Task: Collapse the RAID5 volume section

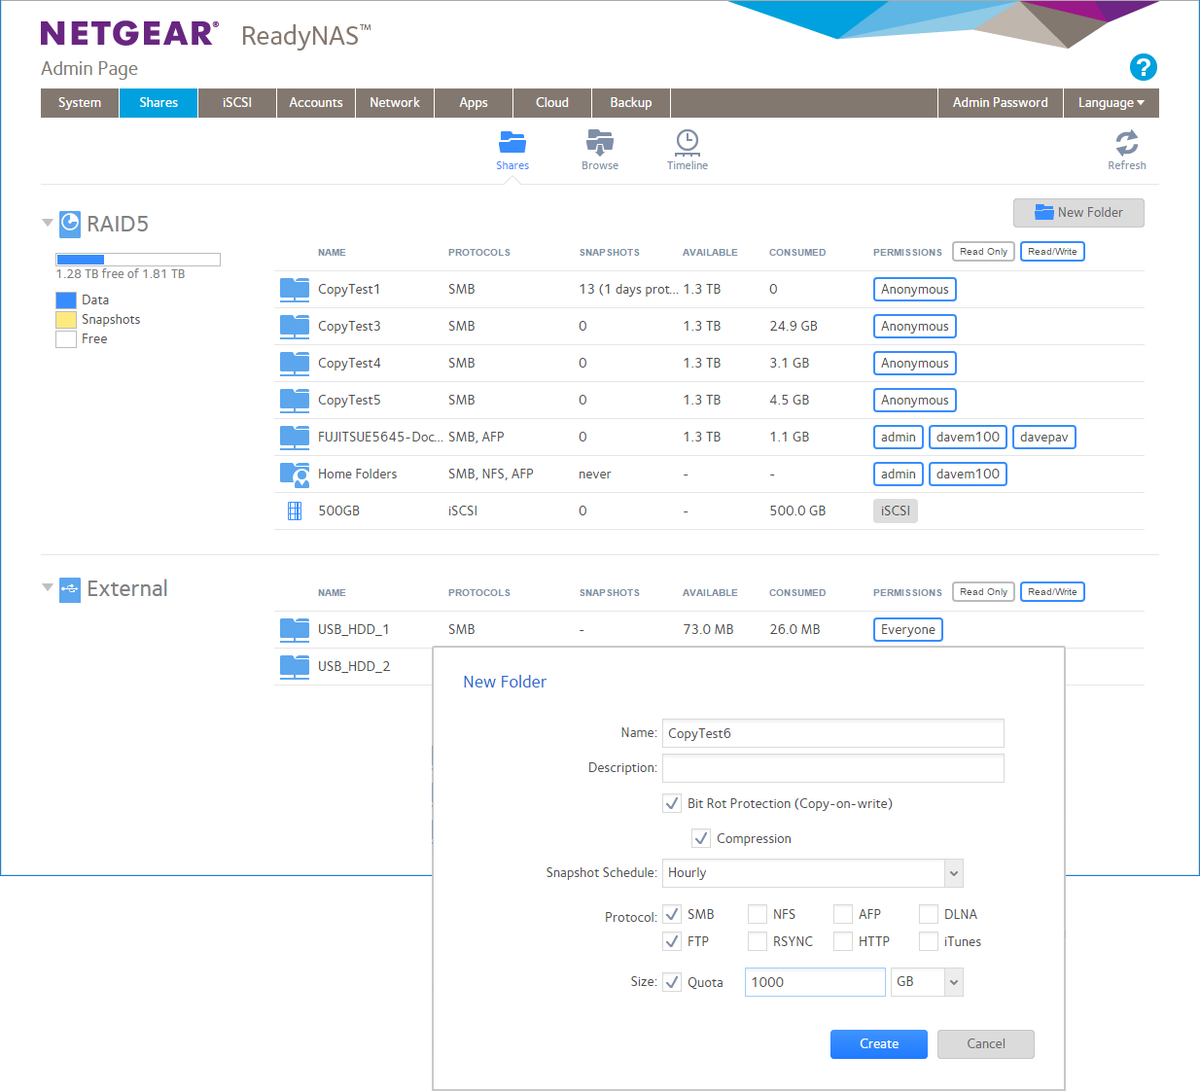Action: pyautogui.click(x=47, y=223)
